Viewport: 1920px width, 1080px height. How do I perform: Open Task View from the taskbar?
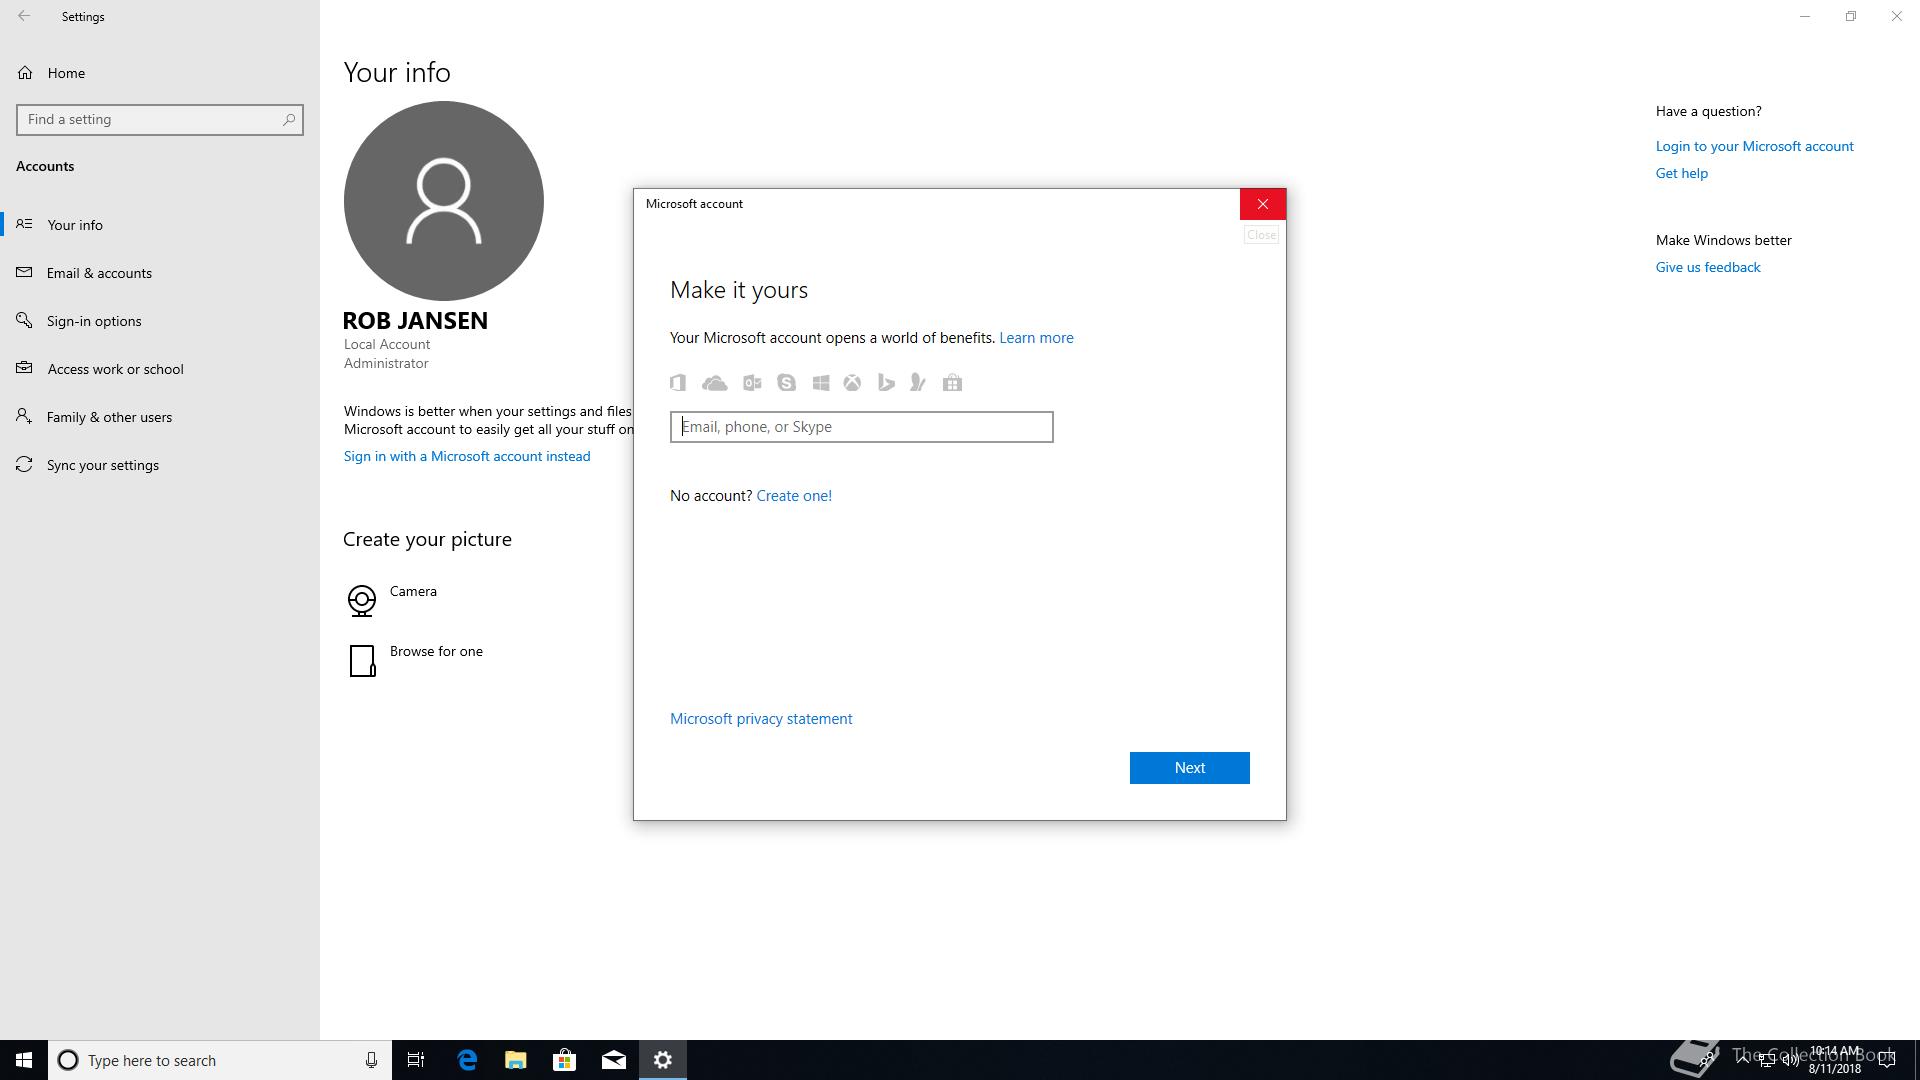pyautogui.click(x=416, y=1060)
